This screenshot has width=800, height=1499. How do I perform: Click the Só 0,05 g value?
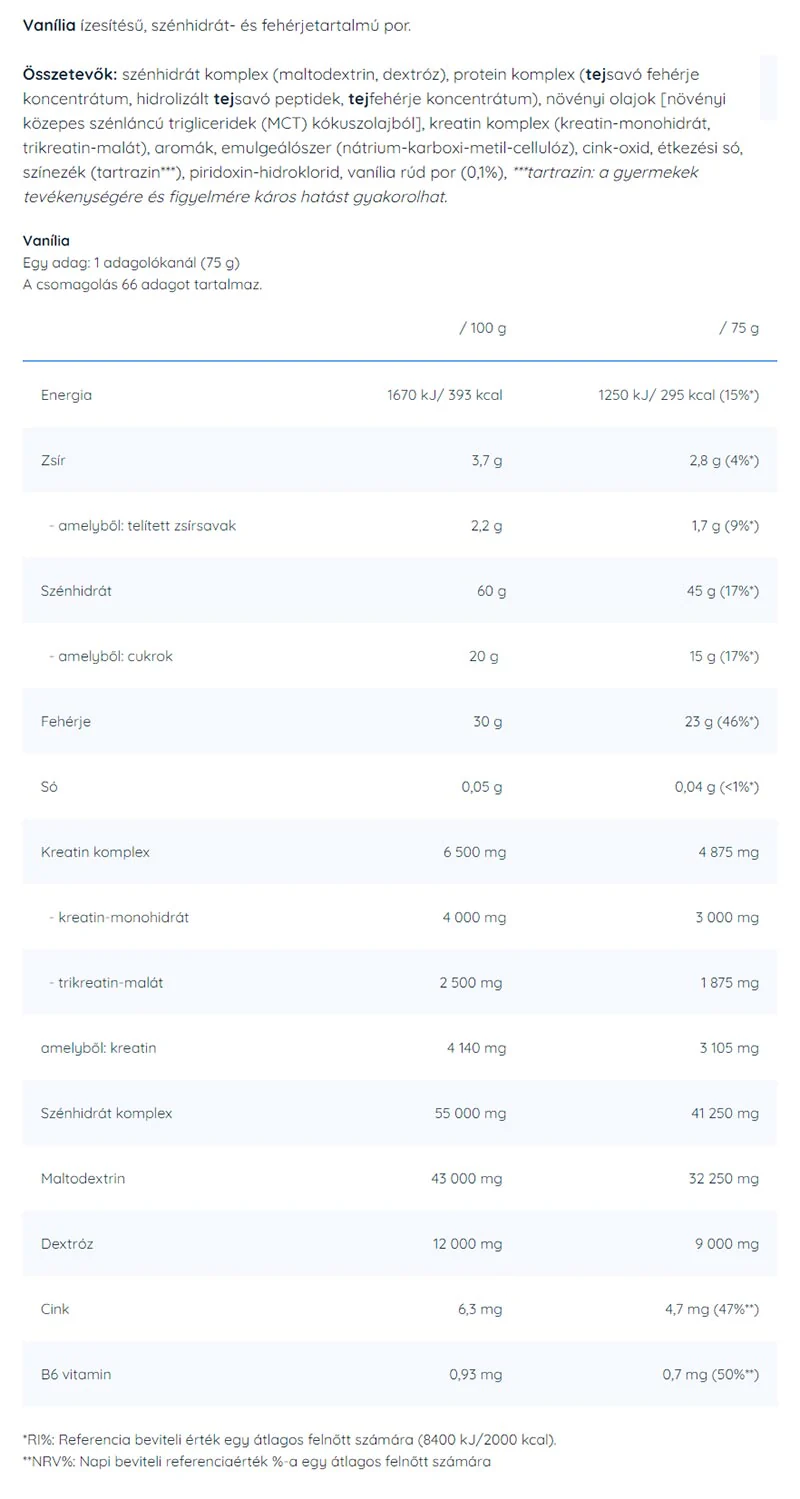(482, 787)
